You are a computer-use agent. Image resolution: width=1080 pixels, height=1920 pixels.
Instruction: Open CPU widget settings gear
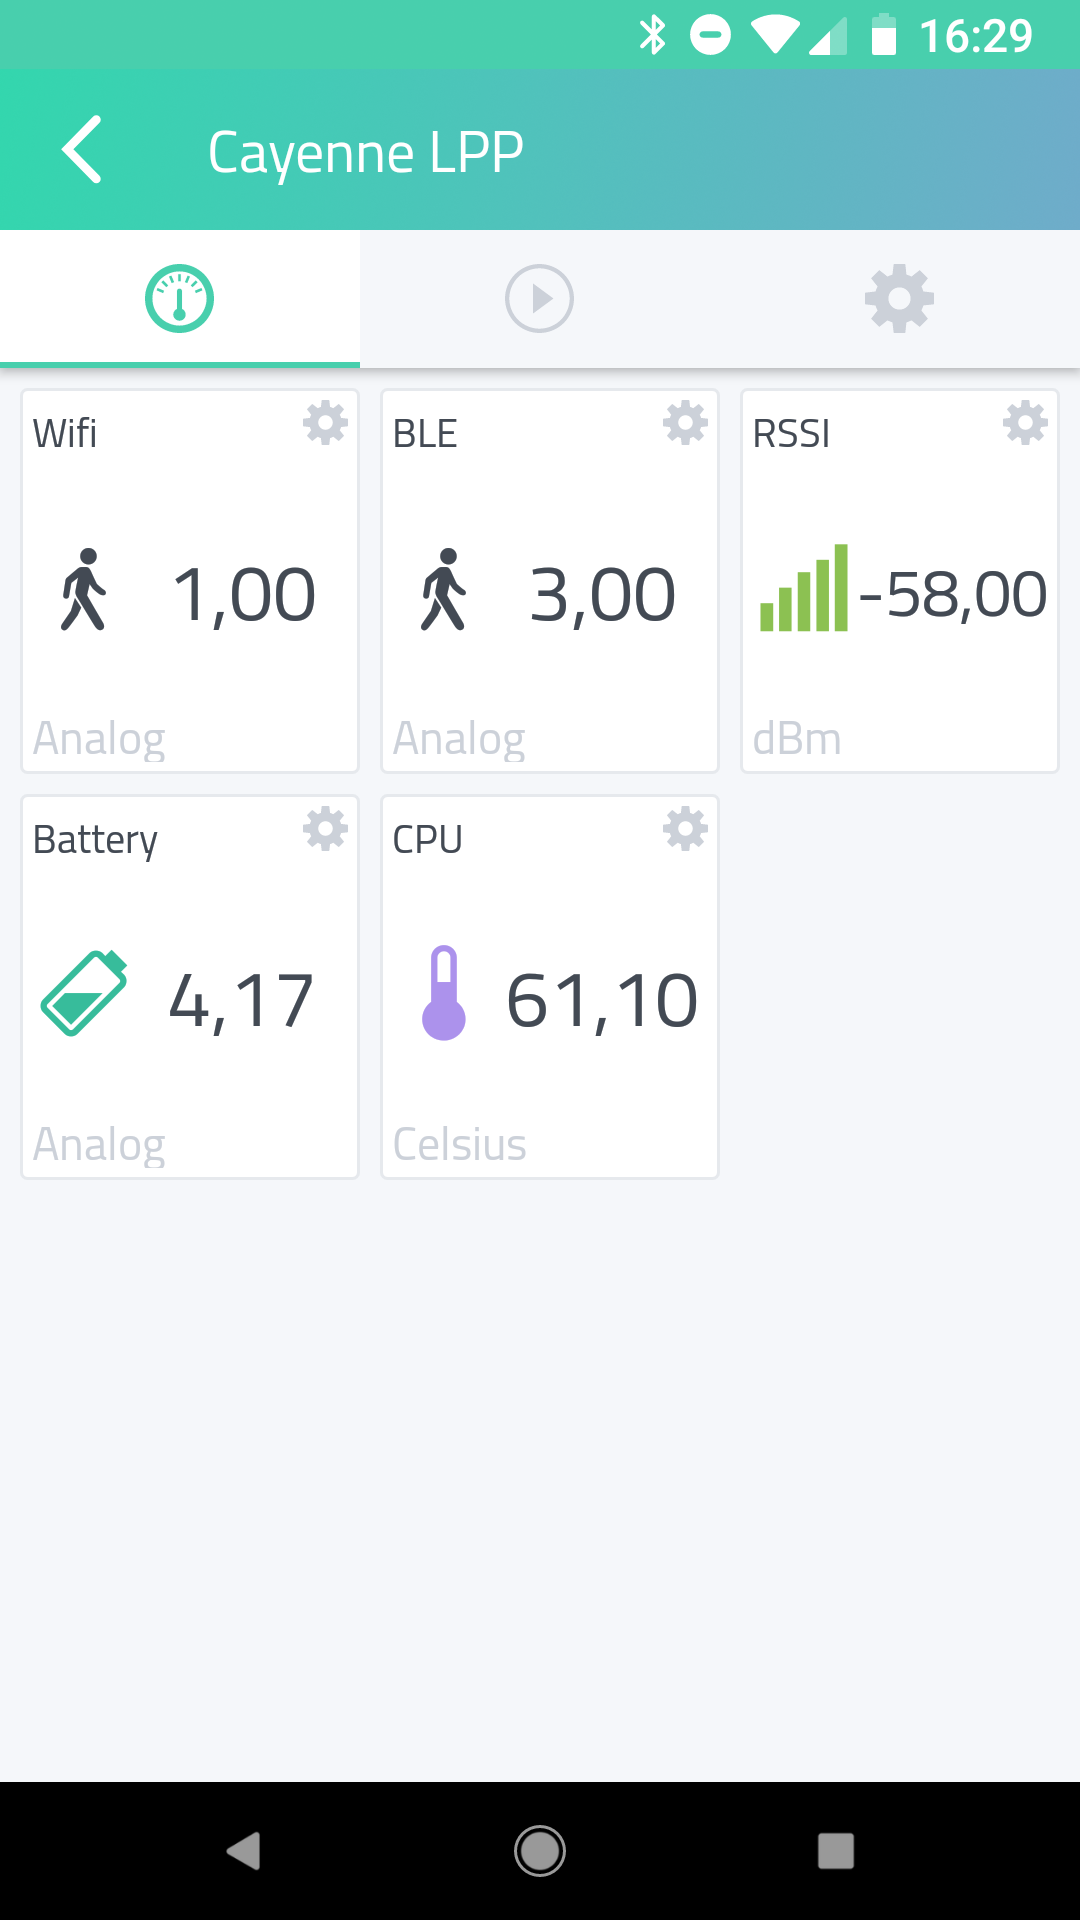(x=685, y=829)
